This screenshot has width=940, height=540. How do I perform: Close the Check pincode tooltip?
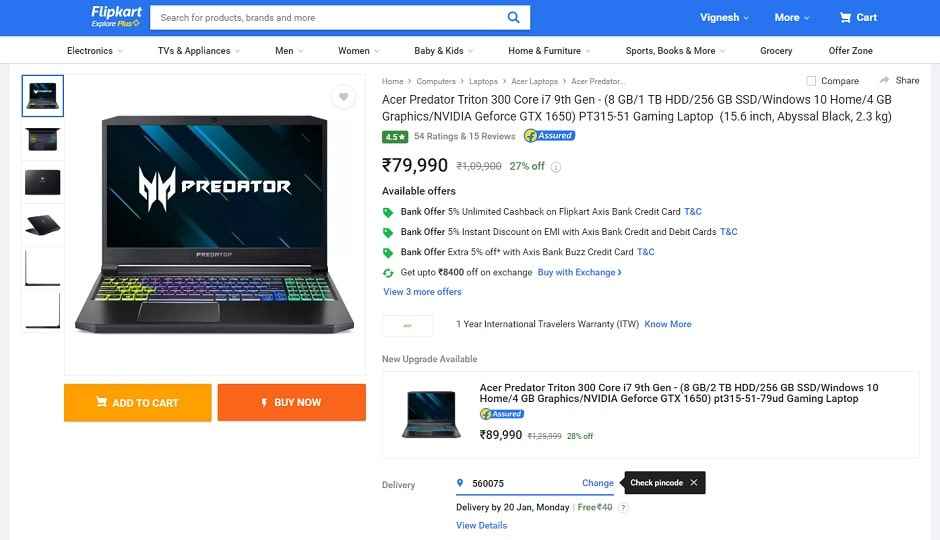(x=694, y=482)
